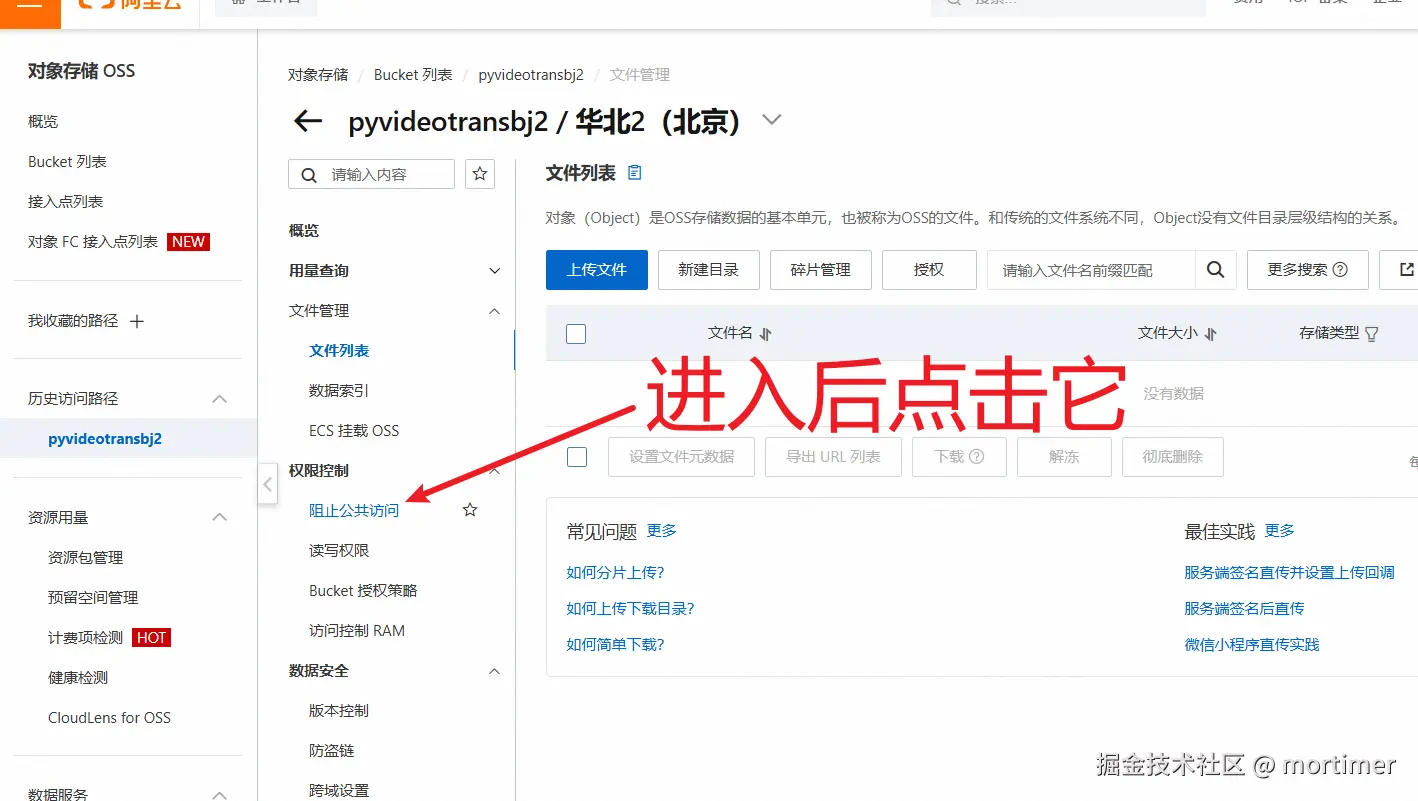Image resolution: width=1418 pixels, height=801 pixels.
Task: Select 文件列表 in file management
Action: 339,350
